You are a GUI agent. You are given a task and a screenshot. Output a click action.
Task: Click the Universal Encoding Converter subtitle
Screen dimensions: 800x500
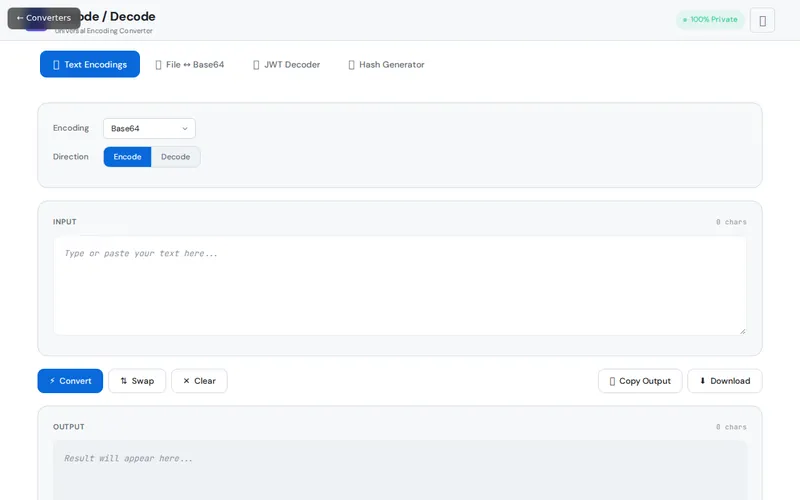(x=104, y=31)
